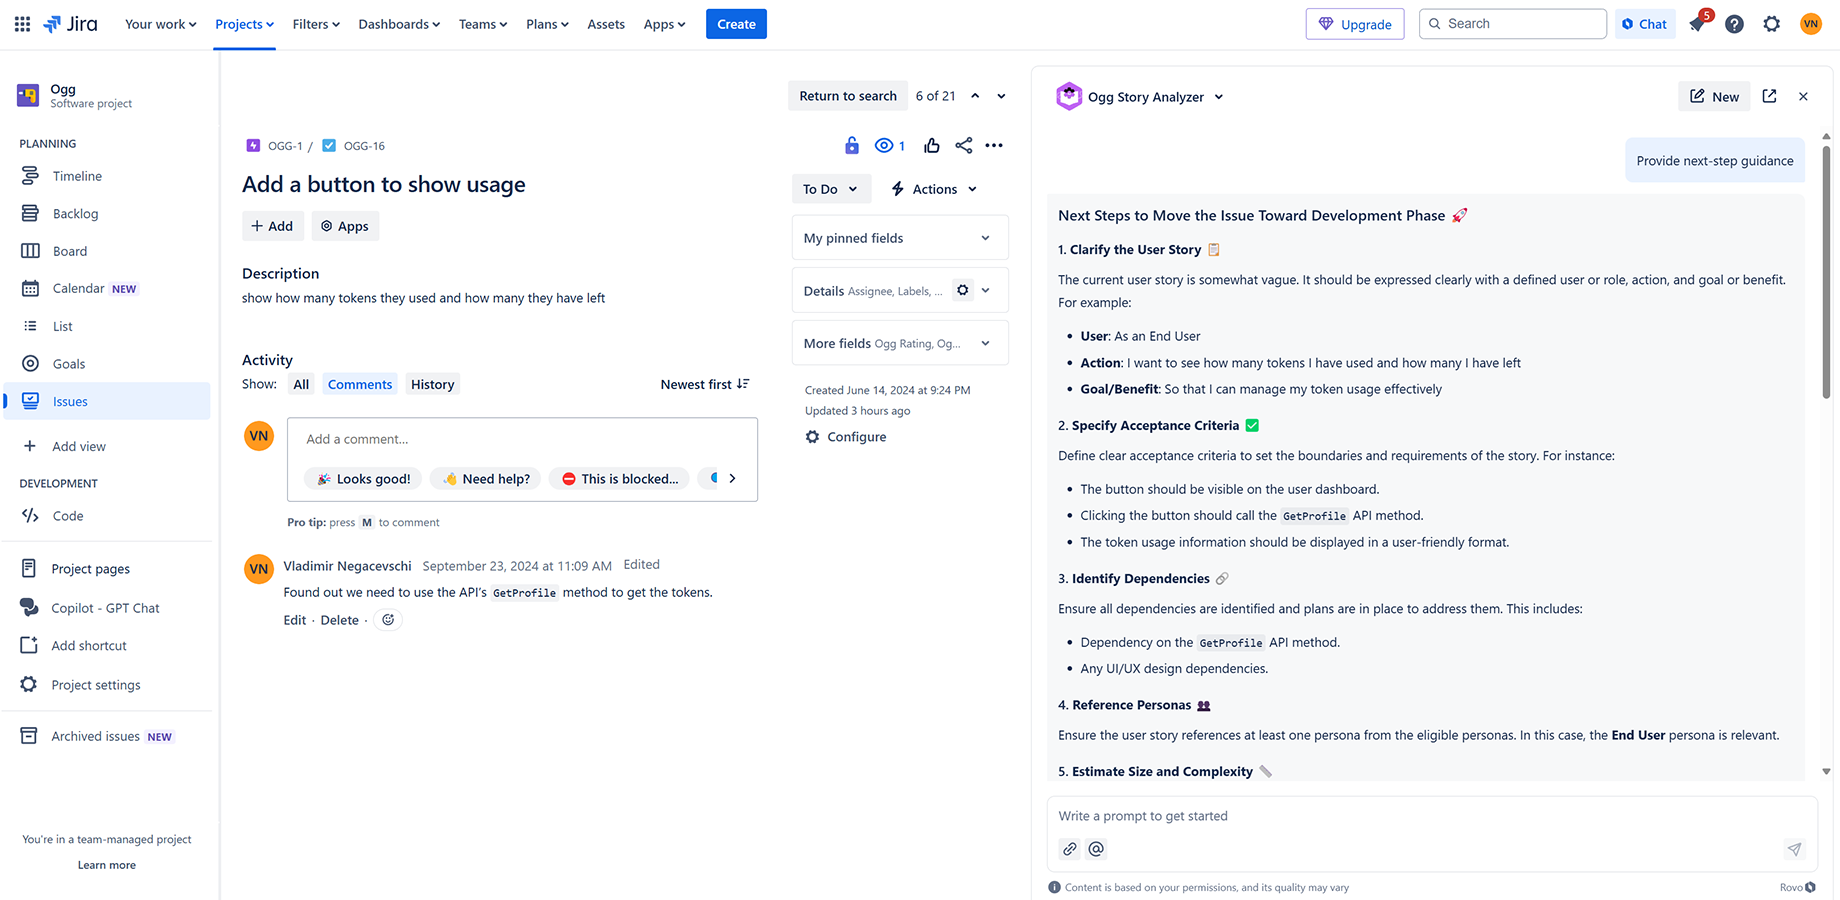
Task: Add an emoji reaction to the comment
Action: pyautogui.click(x=388, y=620)
